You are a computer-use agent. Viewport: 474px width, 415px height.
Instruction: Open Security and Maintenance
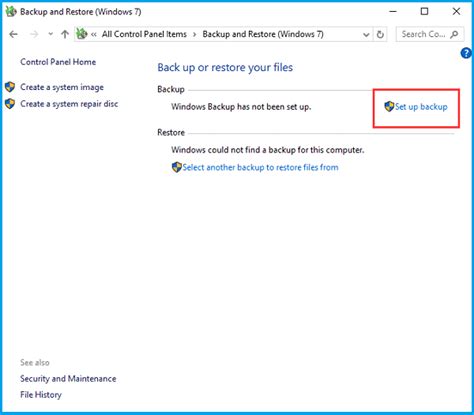click(68, 379)
